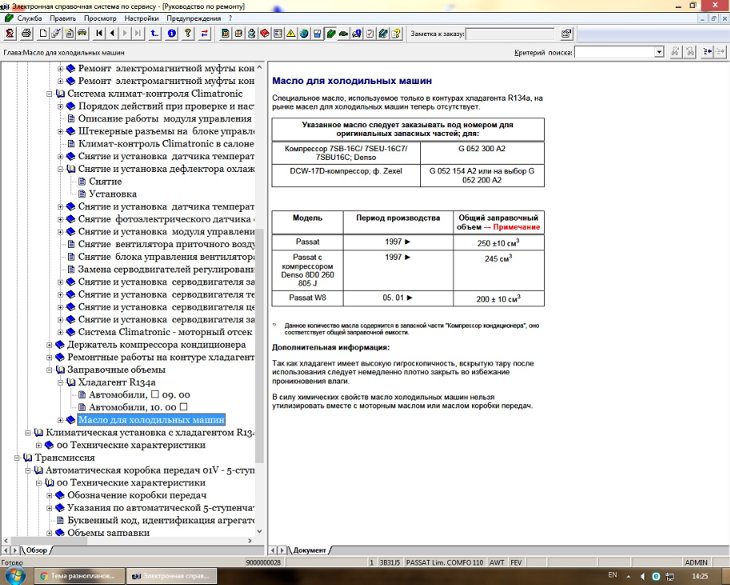Switch to the Документ tab
The image size is (730, 585).
pyautogui.click(x=309, y=551)
